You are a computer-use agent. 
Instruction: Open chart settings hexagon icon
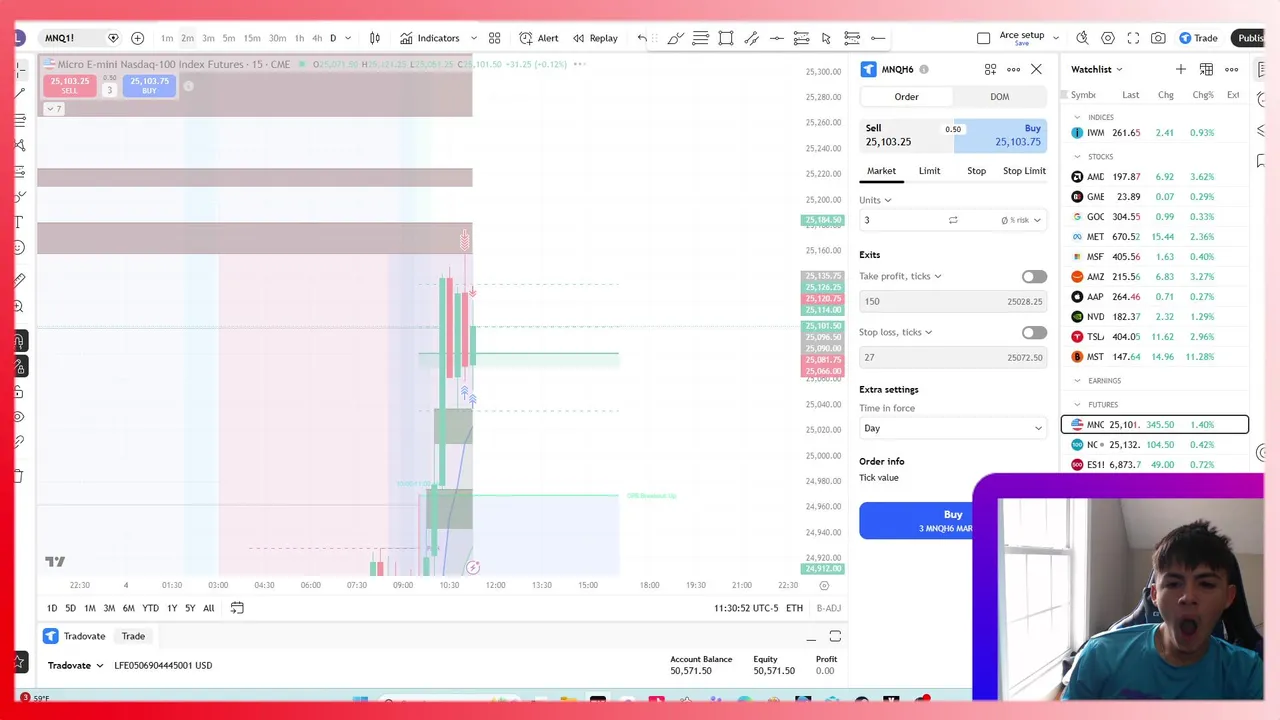tap(1108, 38)
